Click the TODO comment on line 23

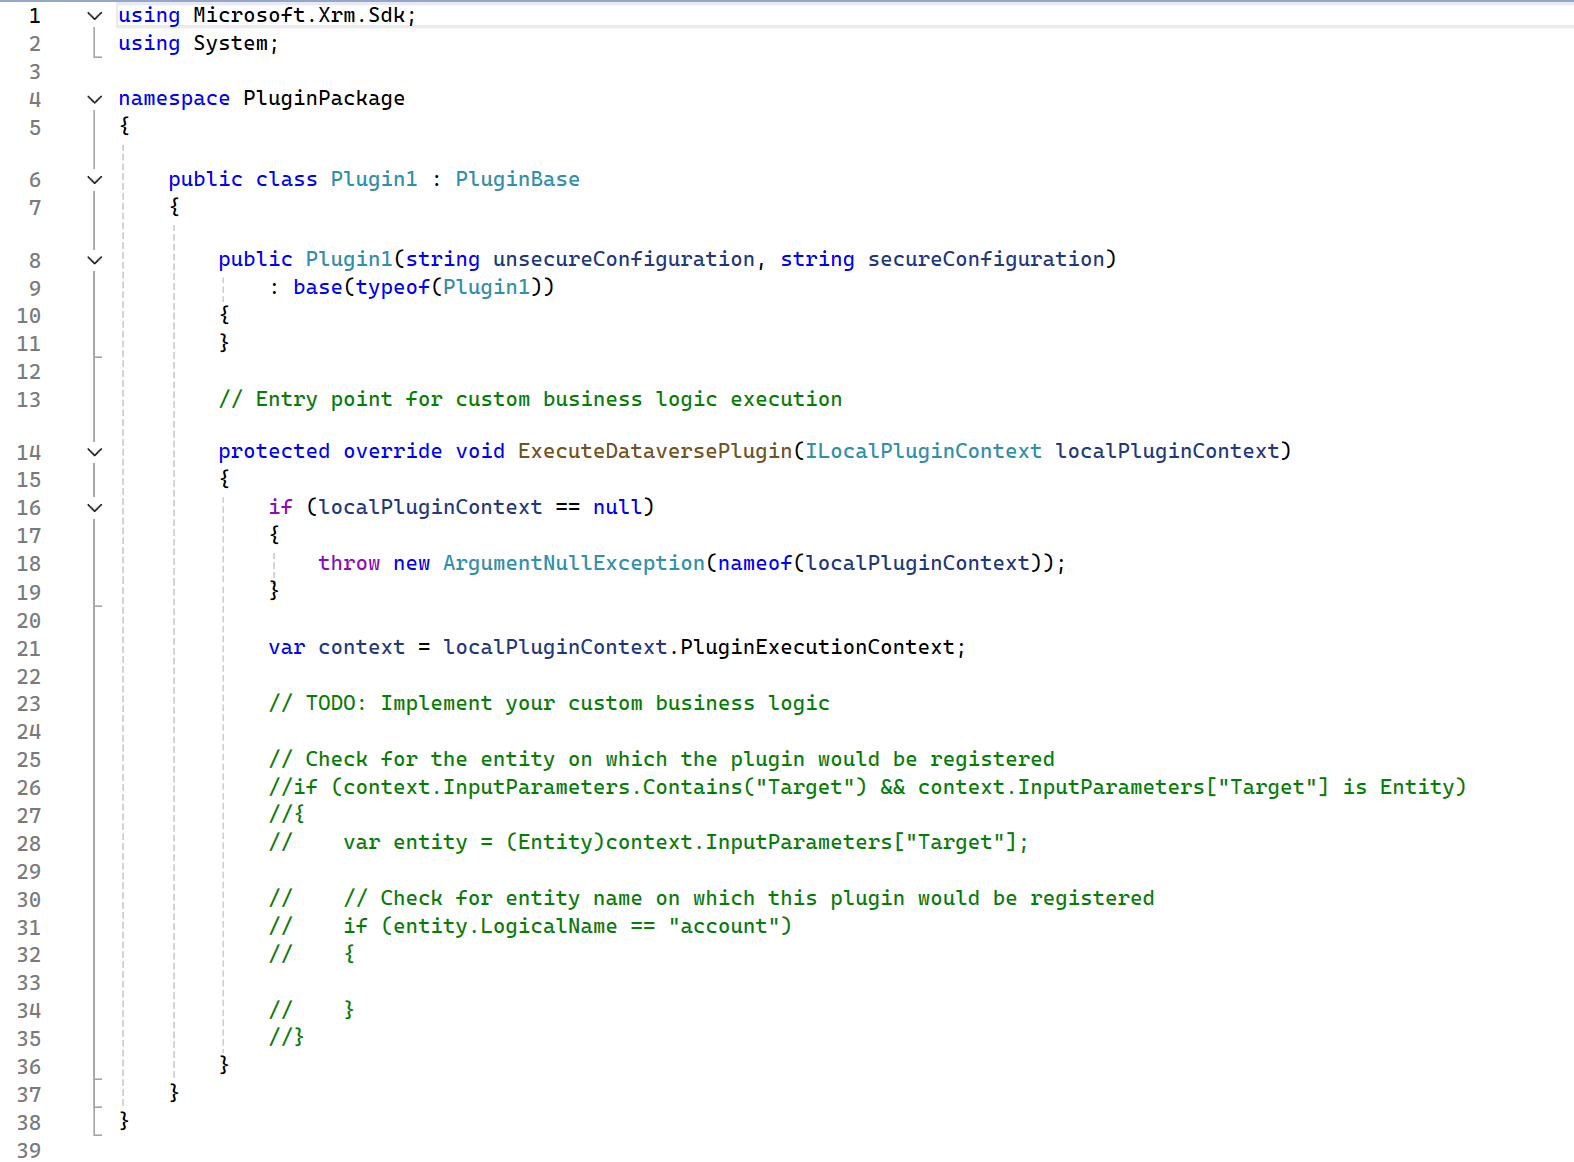[549, 703]
